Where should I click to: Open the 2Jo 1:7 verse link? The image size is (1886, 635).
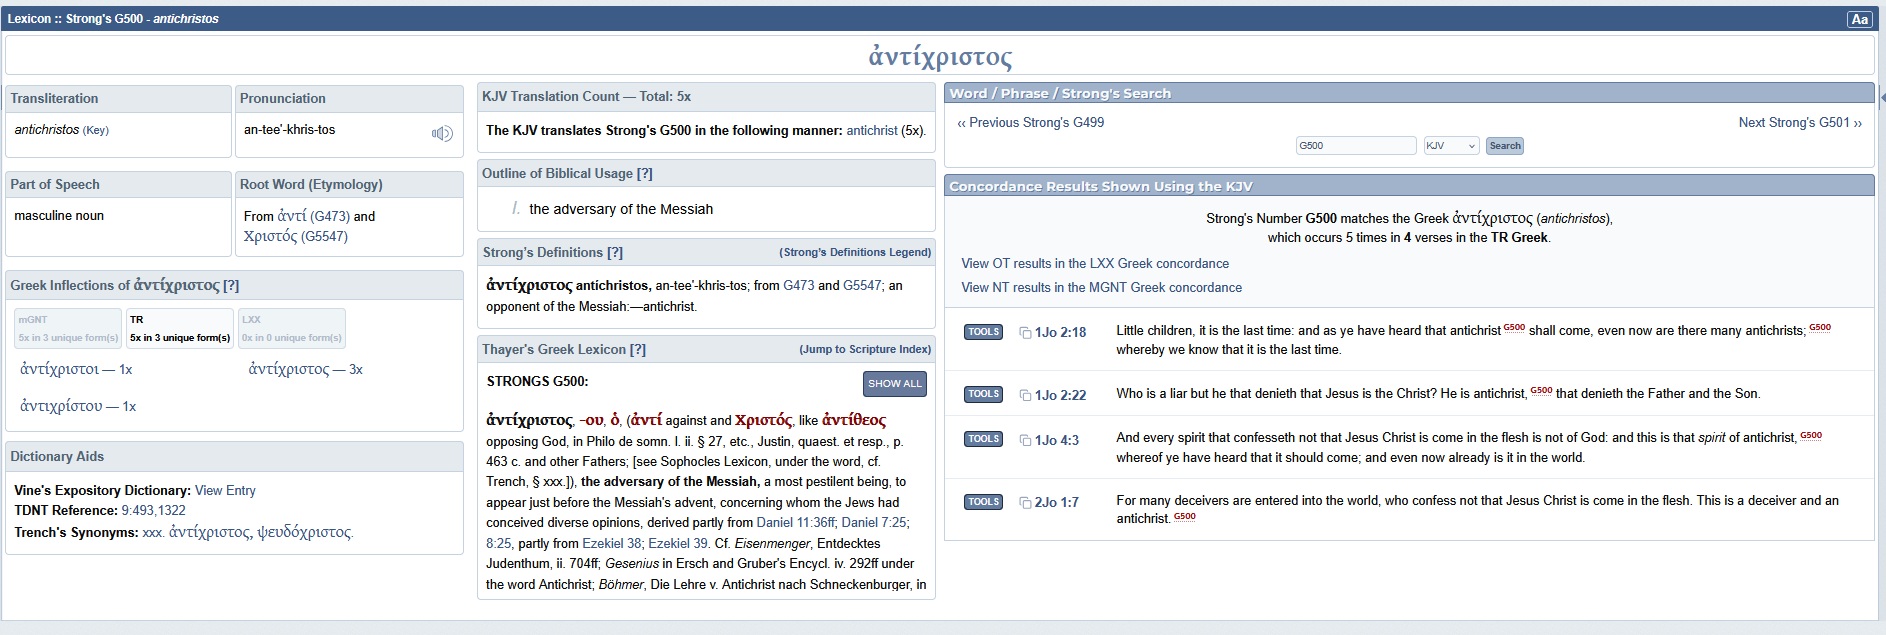1057,503
